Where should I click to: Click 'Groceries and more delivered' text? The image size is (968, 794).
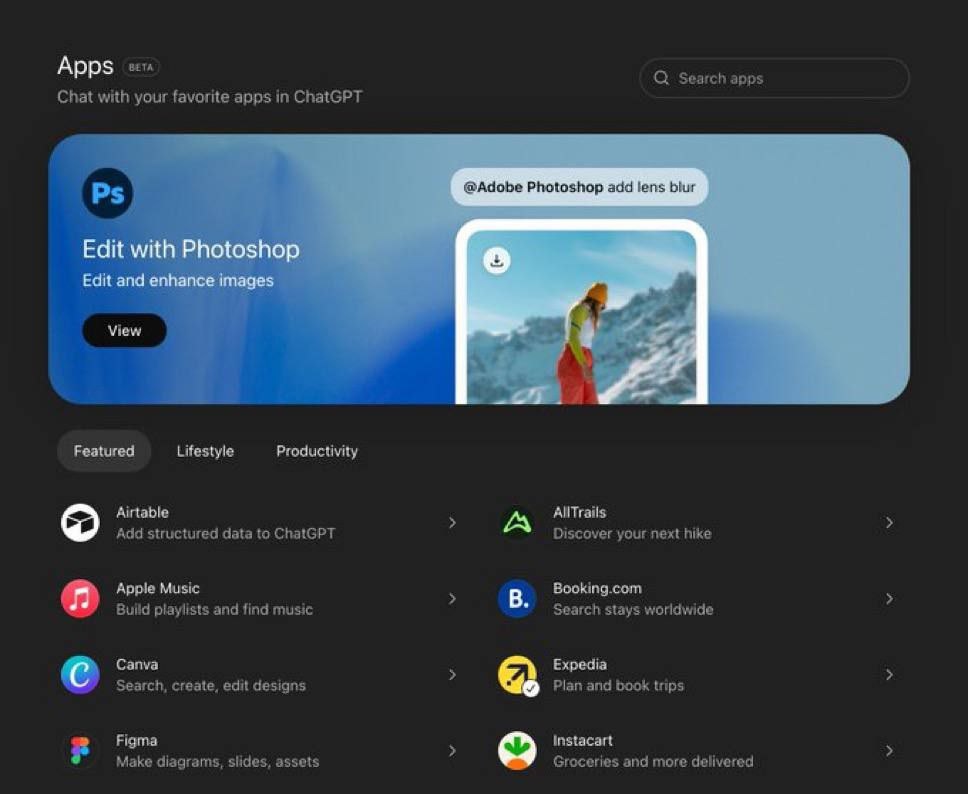point(653,761)
